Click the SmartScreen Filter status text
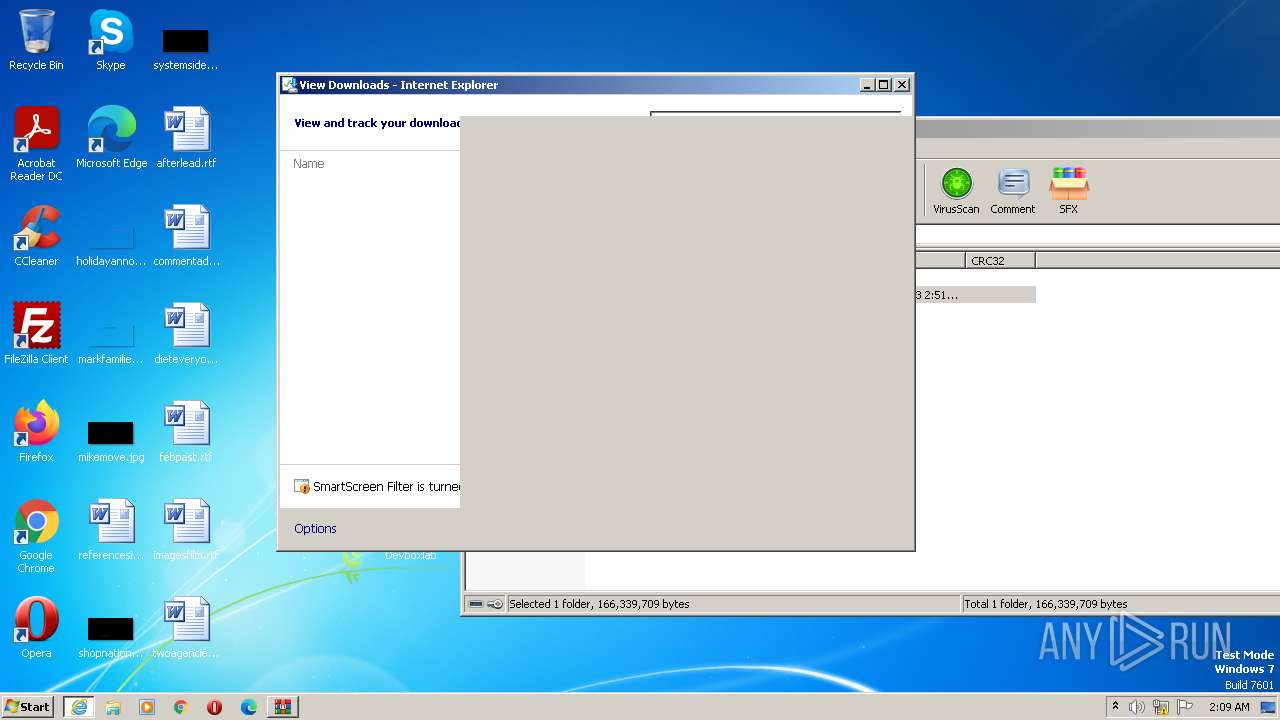 [387, 487]
